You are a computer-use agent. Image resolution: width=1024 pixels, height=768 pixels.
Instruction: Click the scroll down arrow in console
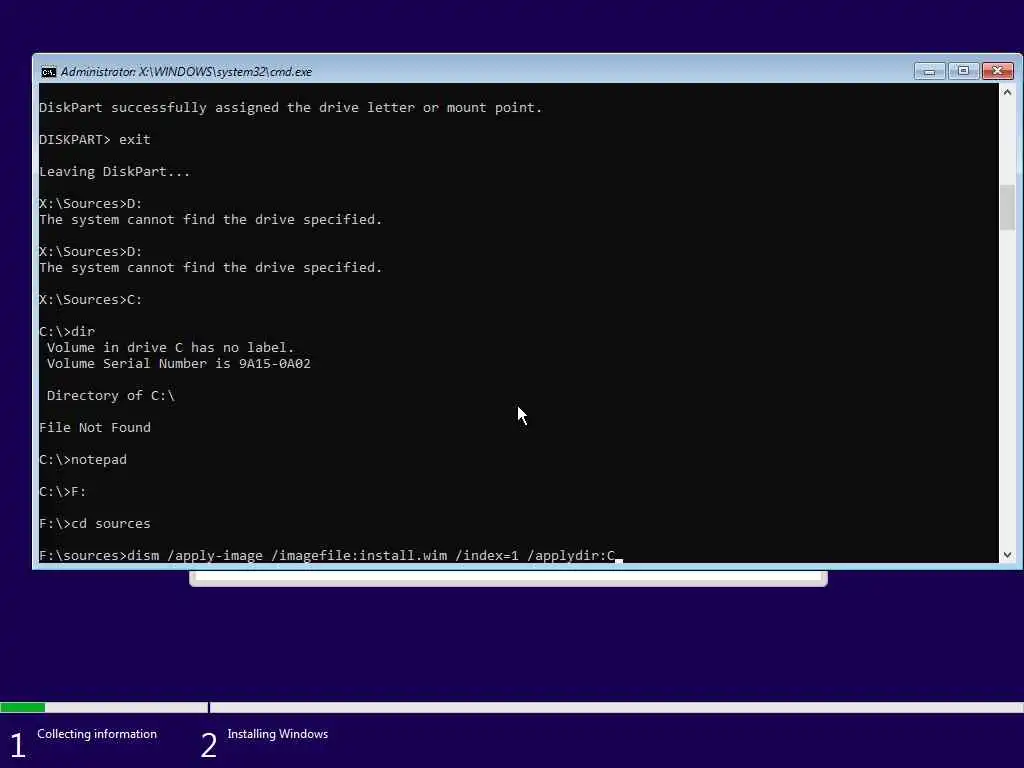1007,554
